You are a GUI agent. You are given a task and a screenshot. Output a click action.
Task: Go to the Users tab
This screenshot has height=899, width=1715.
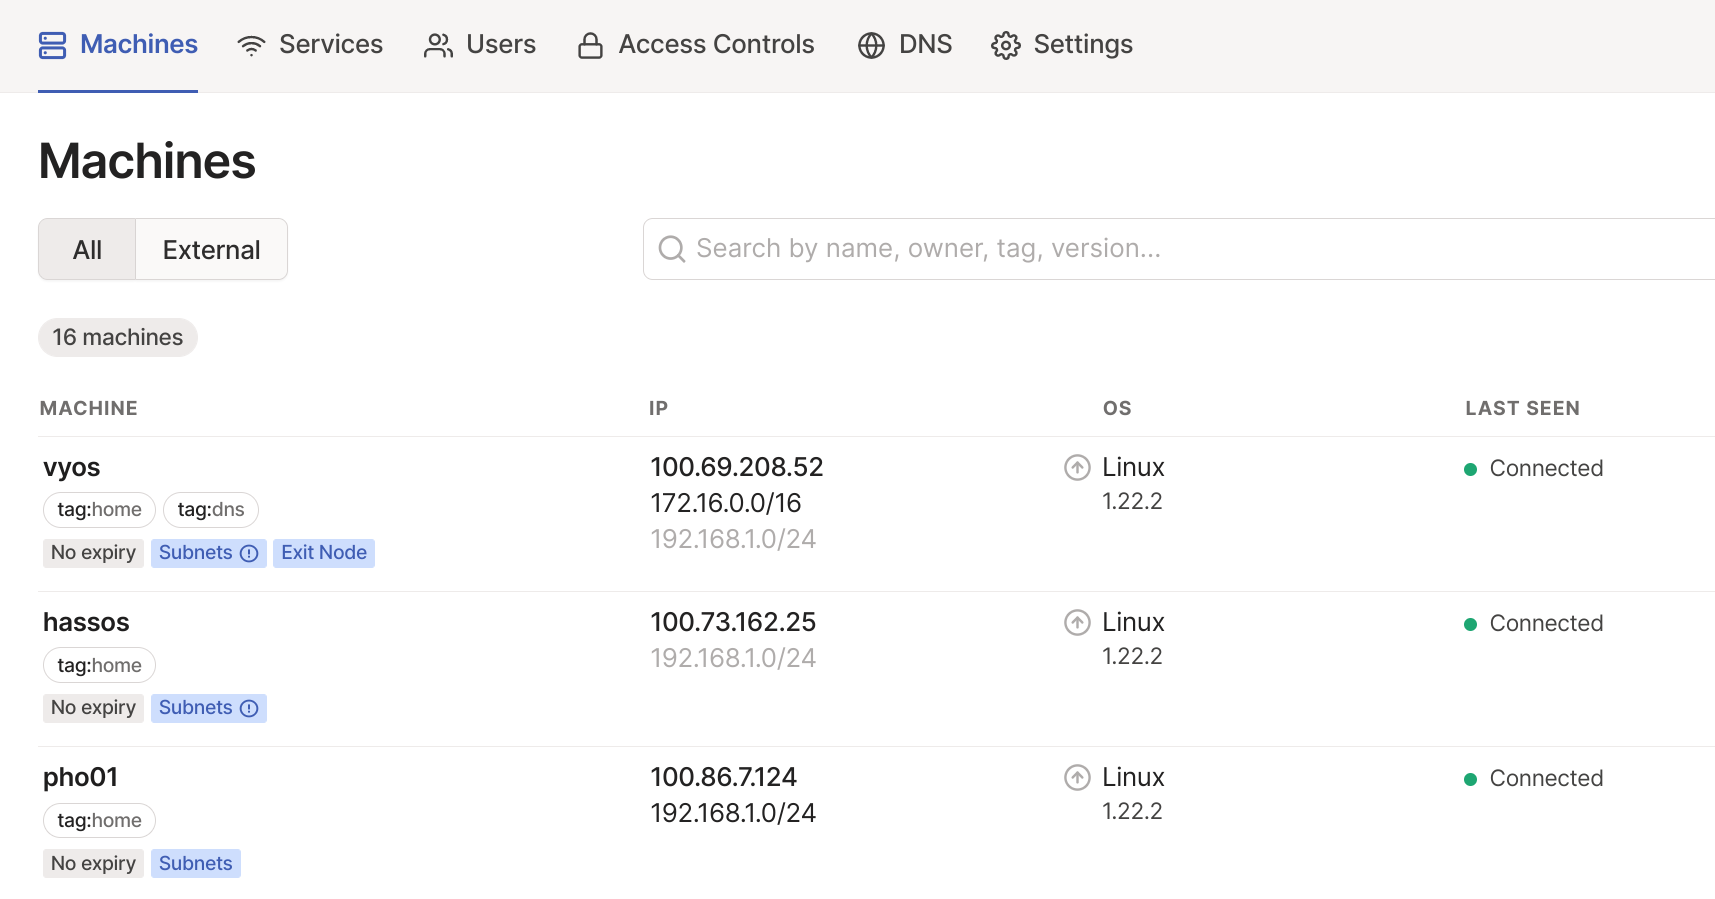[x=480, y=45]
